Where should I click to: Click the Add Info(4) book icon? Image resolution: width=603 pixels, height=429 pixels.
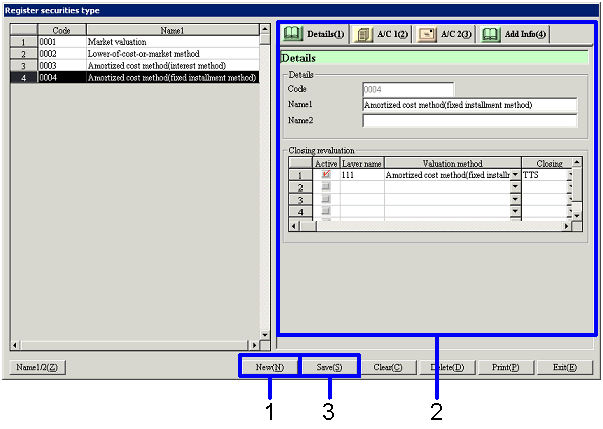tap(490, 34)
